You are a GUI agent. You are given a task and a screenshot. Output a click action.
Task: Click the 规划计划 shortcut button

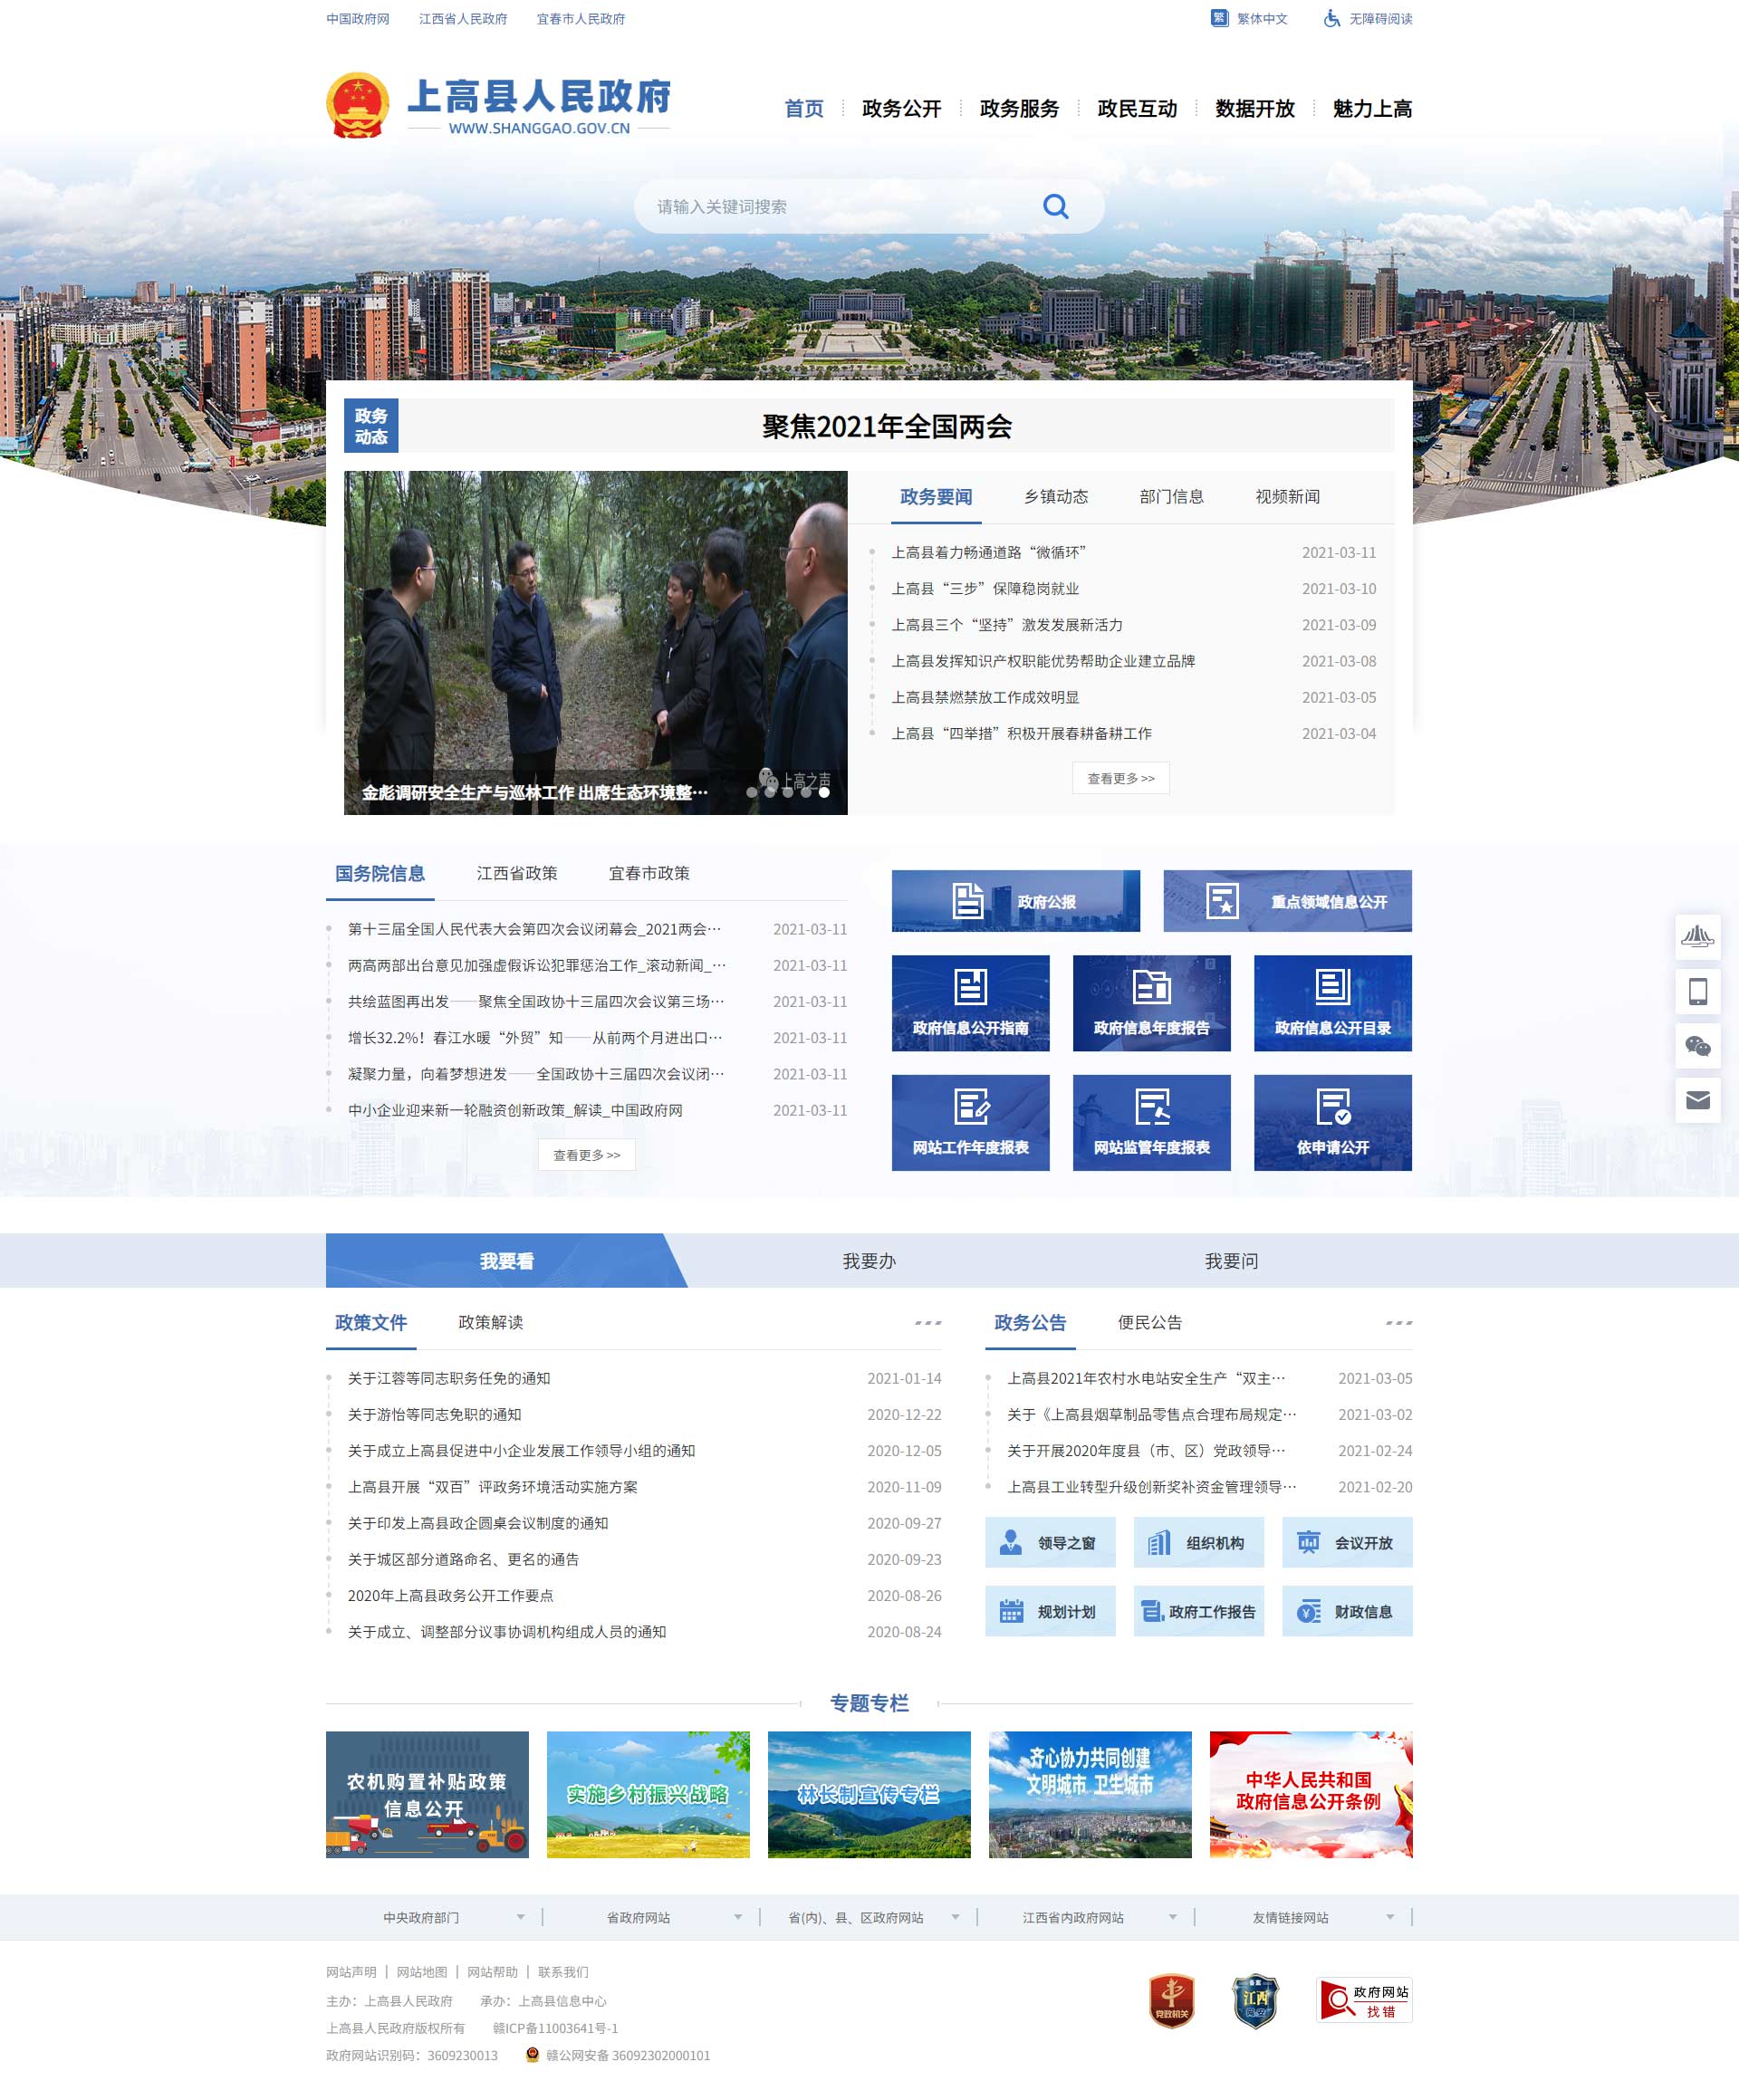(1050, 1611)
